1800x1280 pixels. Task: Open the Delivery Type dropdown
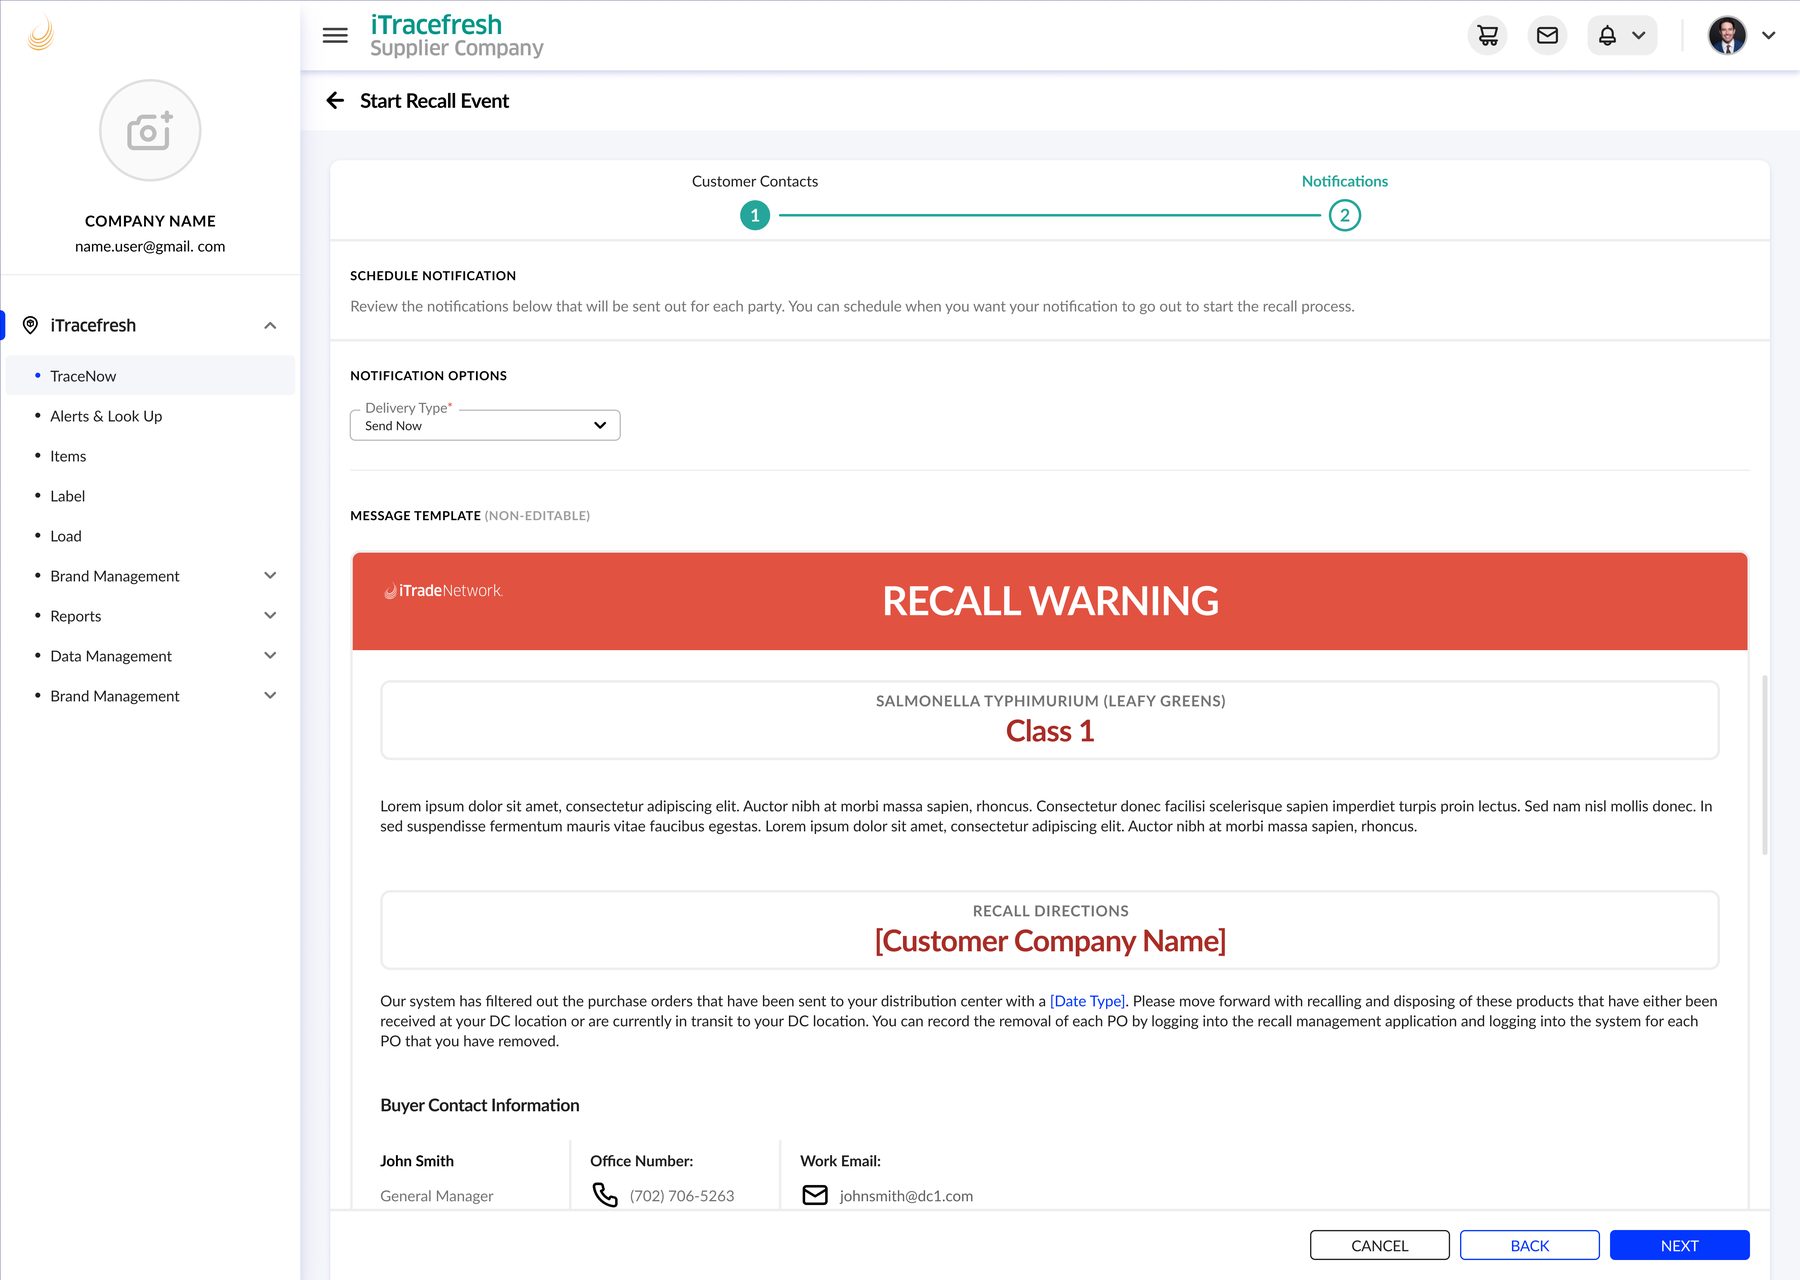[x=485, y=425]
